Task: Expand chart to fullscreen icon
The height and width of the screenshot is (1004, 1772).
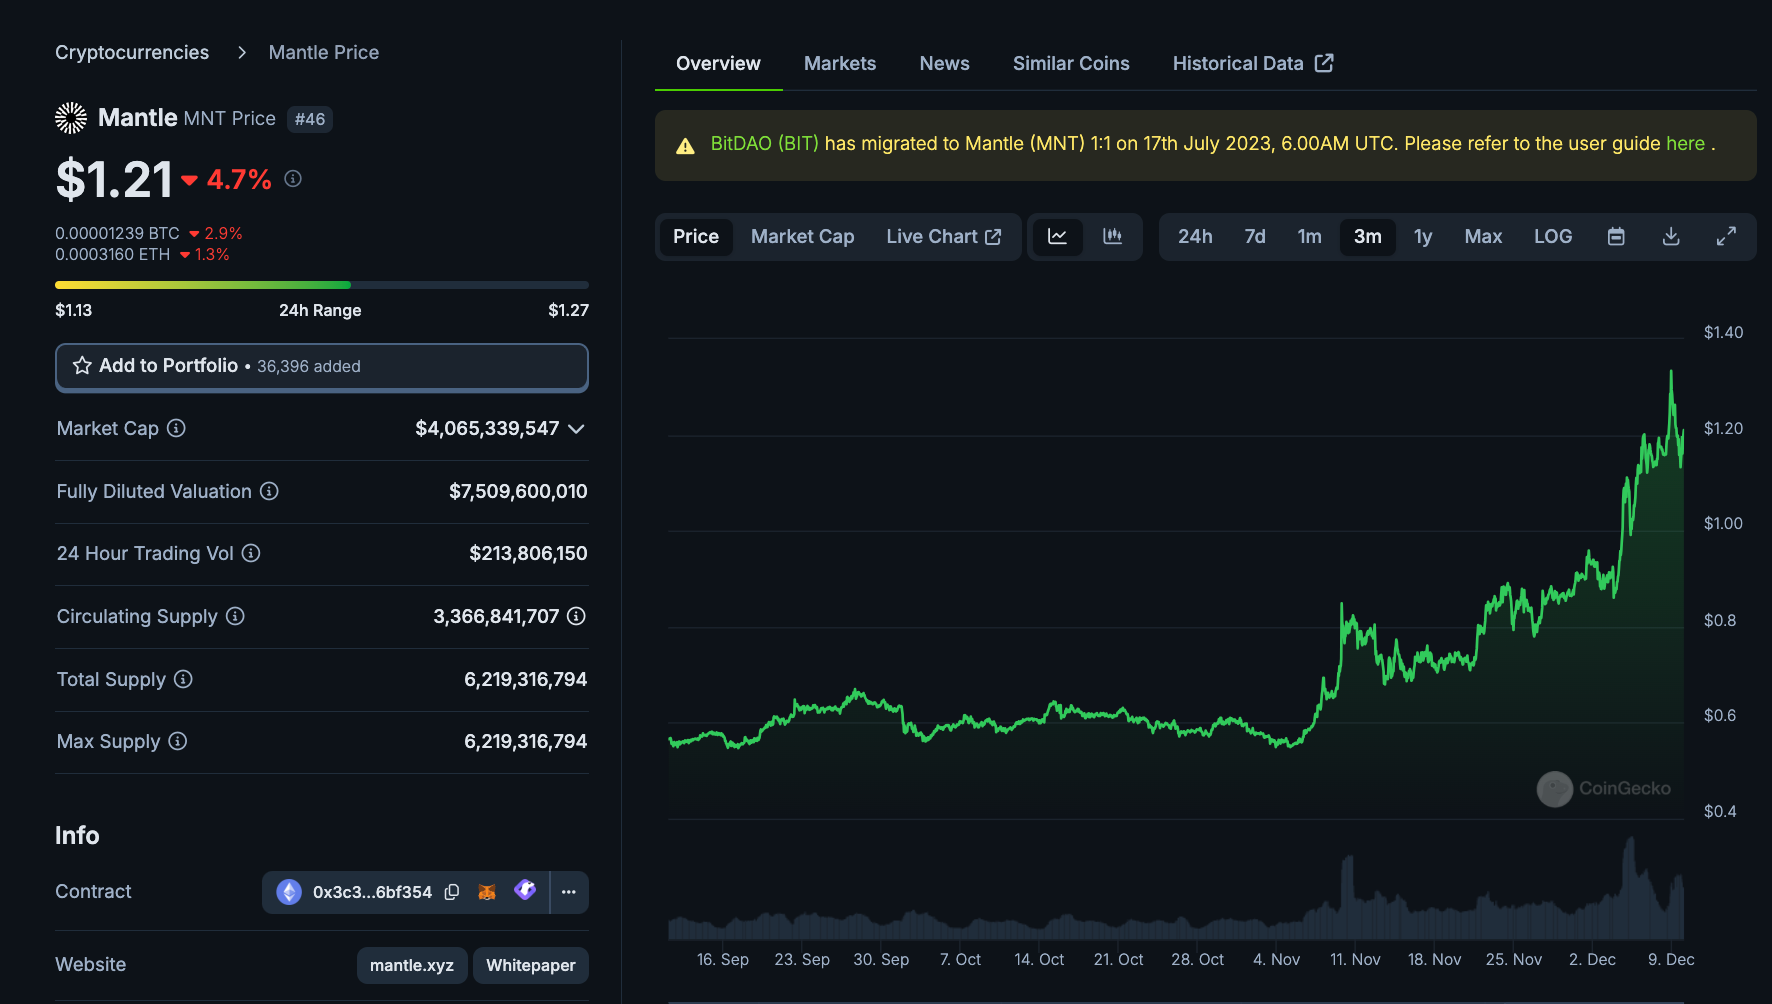Action: pos(1726,237)
